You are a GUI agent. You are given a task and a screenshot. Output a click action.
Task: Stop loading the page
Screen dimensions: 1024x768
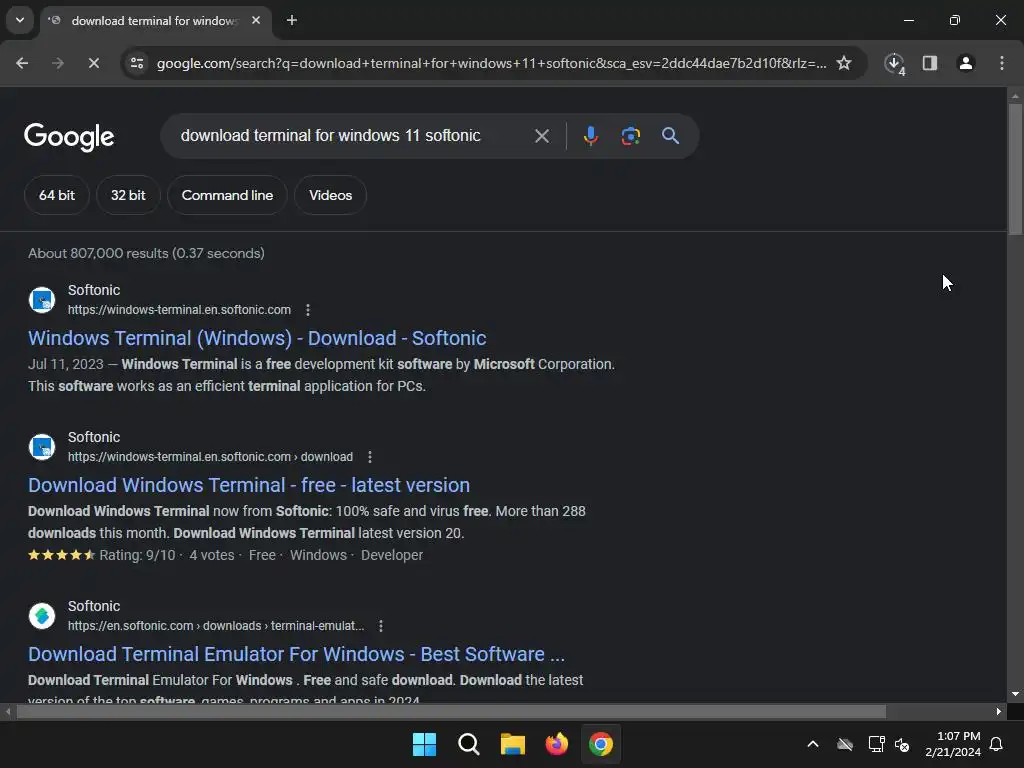(93, 63)
